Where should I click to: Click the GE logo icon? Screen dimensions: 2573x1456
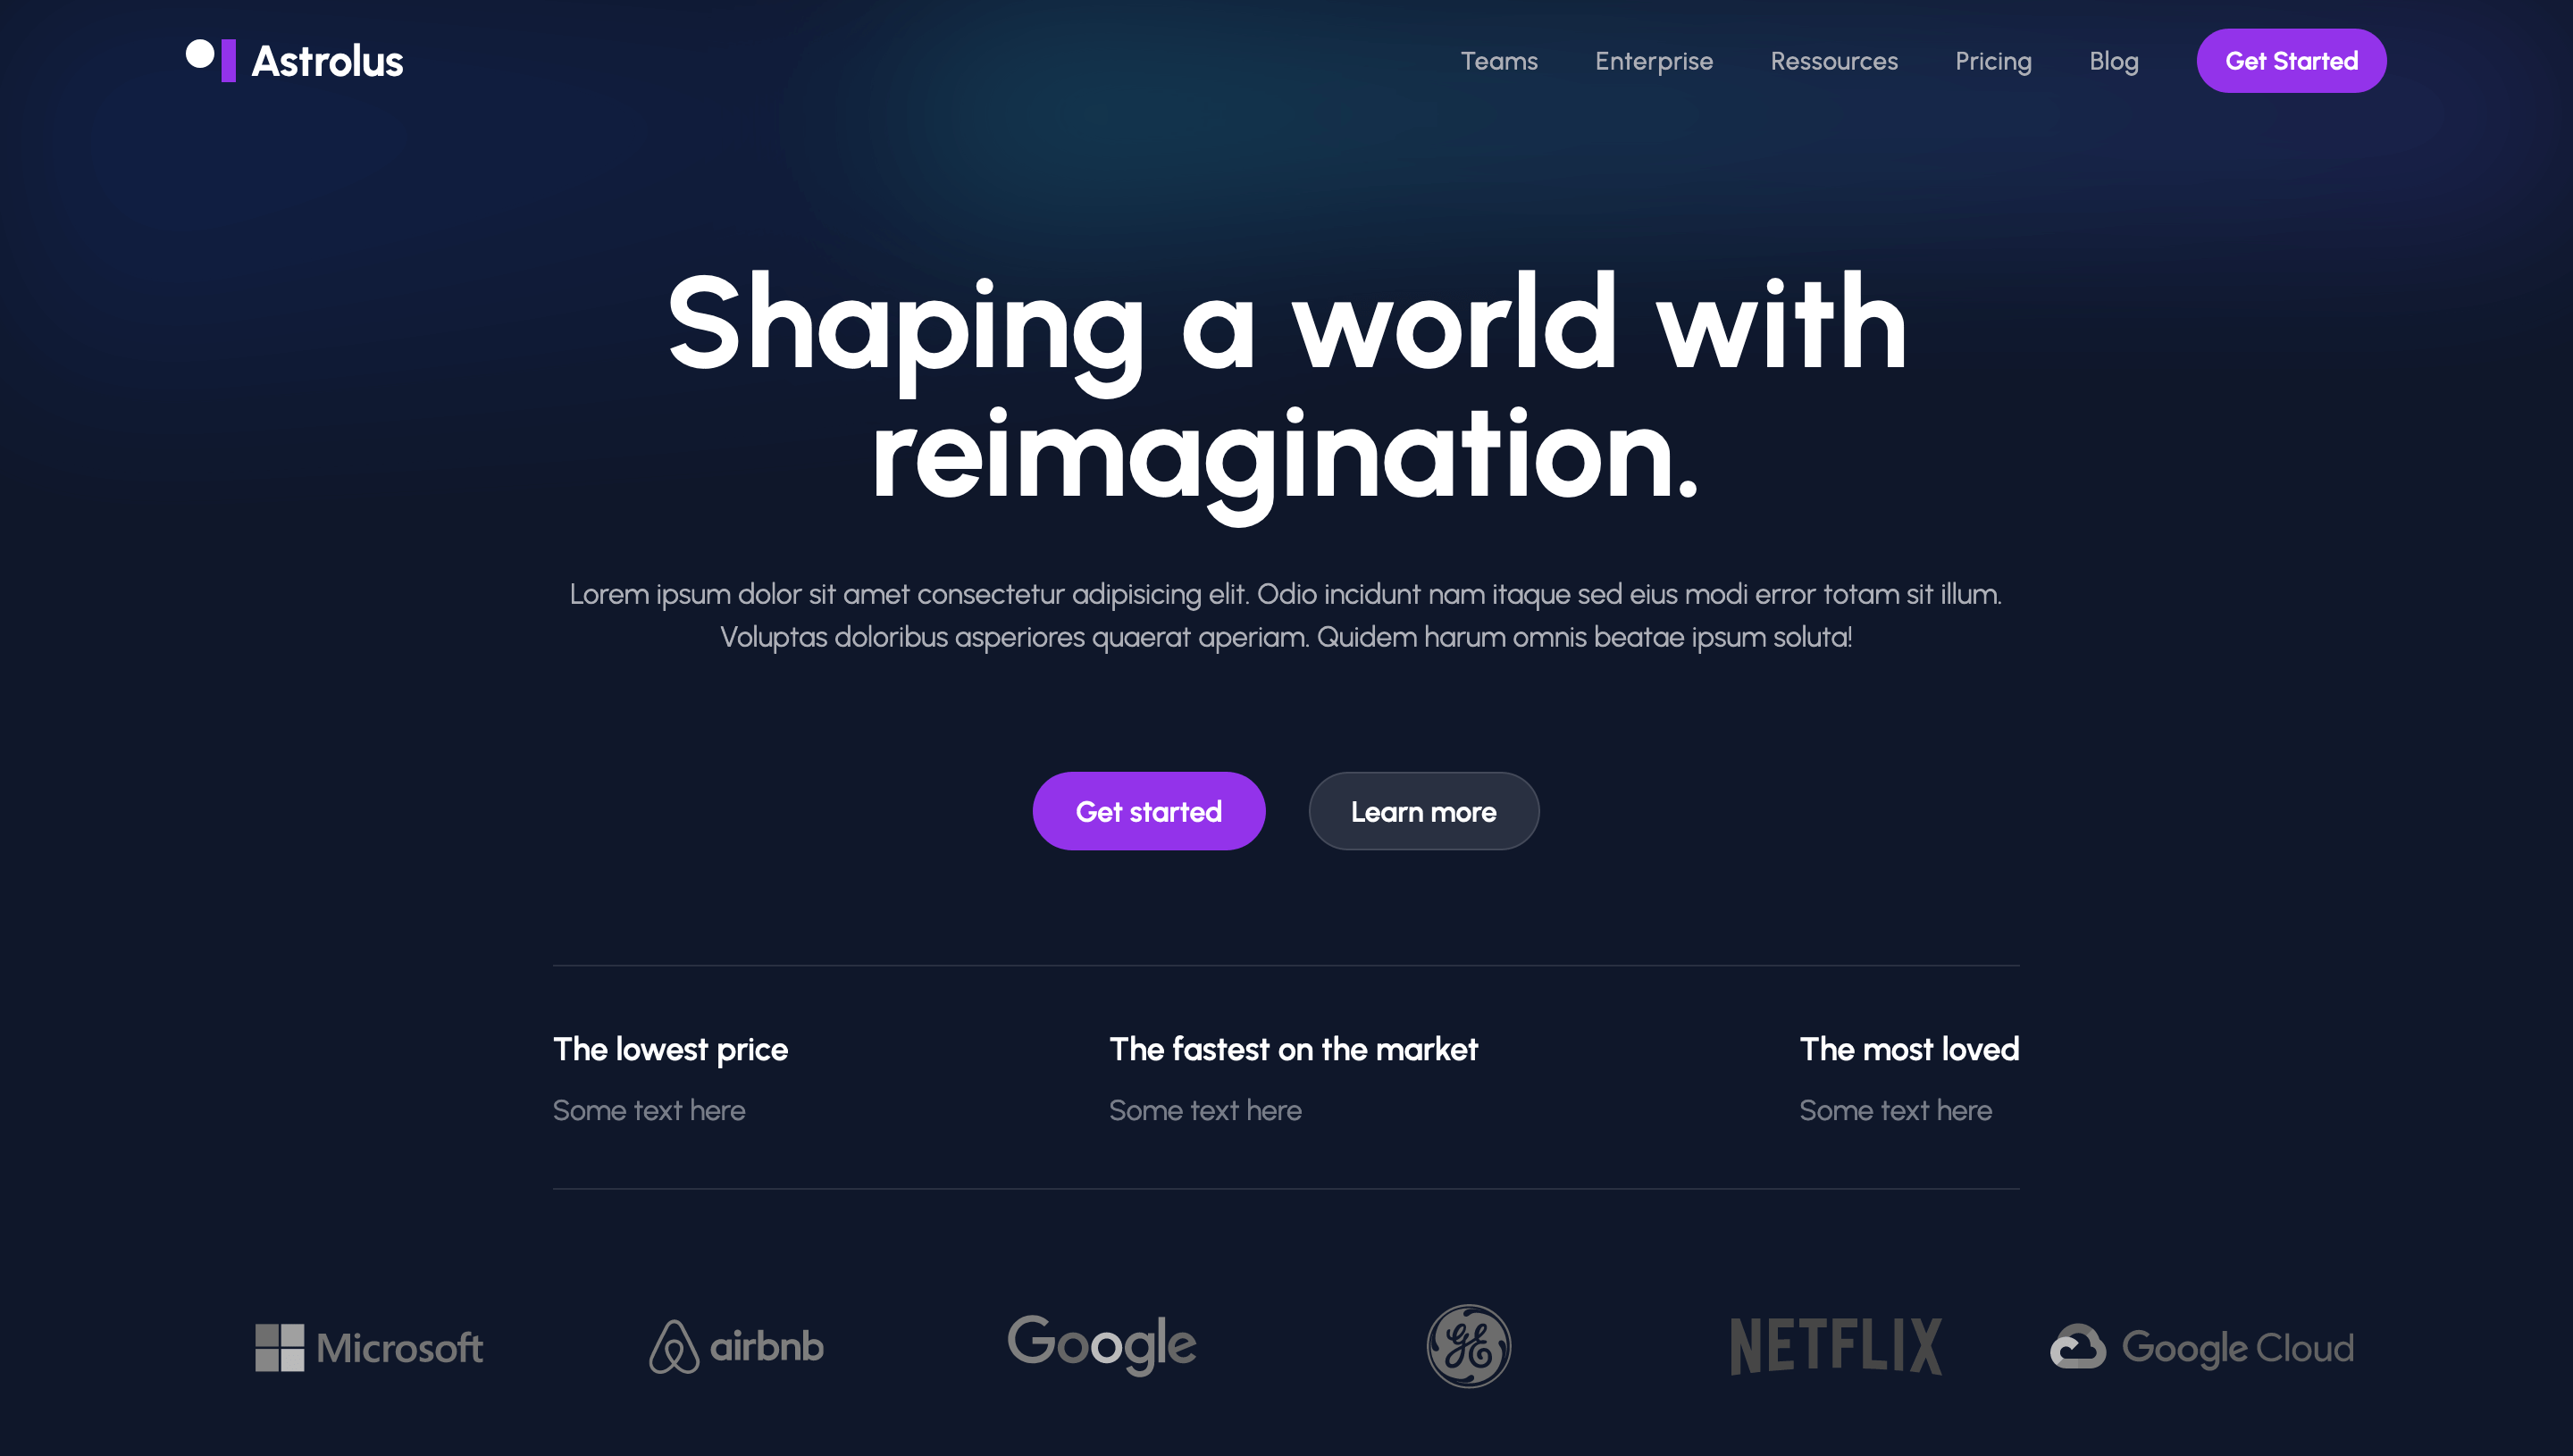tap(1469, 1344)
